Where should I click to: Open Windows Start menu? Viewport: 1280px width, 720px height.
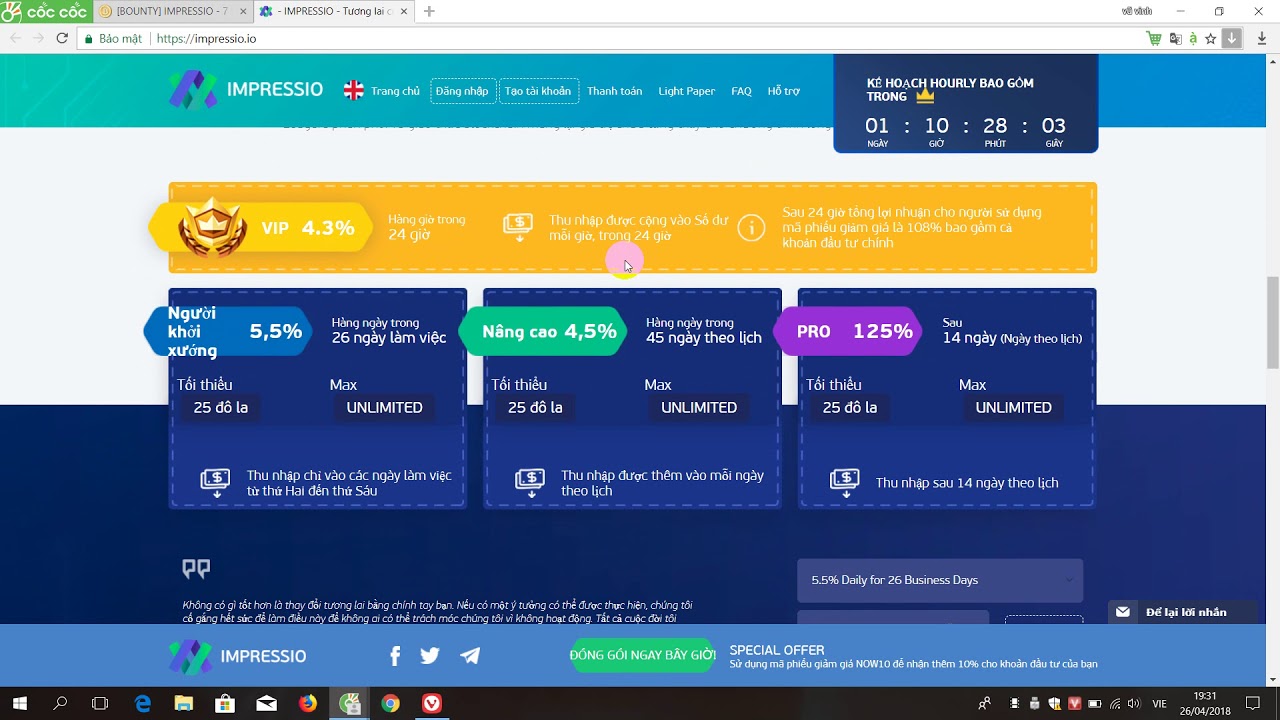tap(19, 703)
